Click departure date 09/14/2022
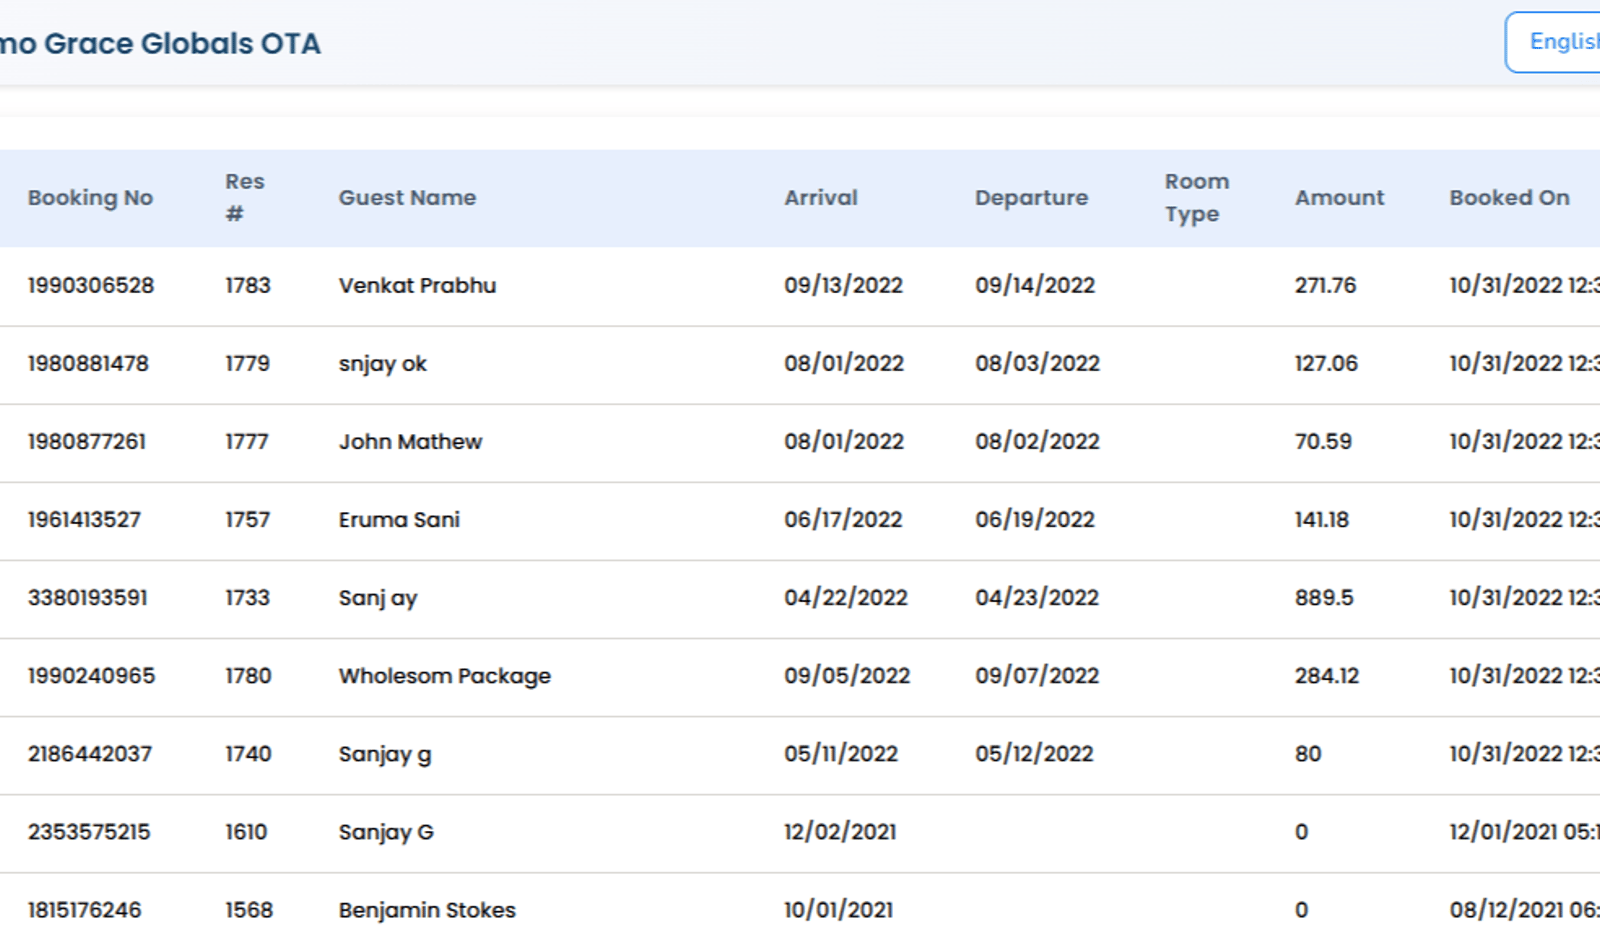 point(1035,285)
